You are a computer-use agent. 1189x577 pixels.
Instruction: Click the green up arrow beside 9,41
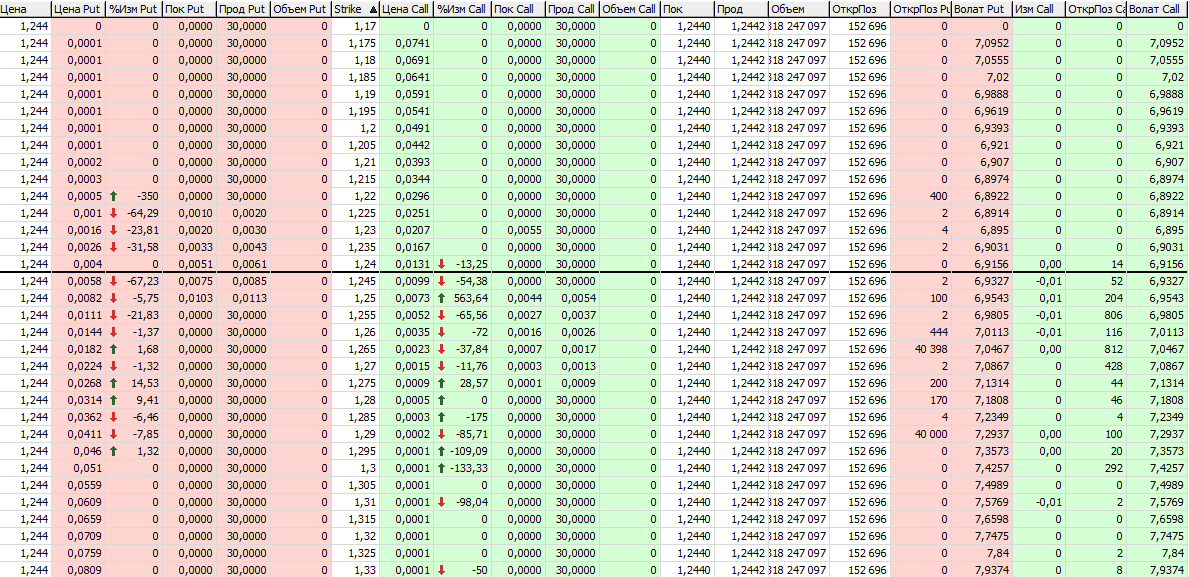[x=114, y=400]
